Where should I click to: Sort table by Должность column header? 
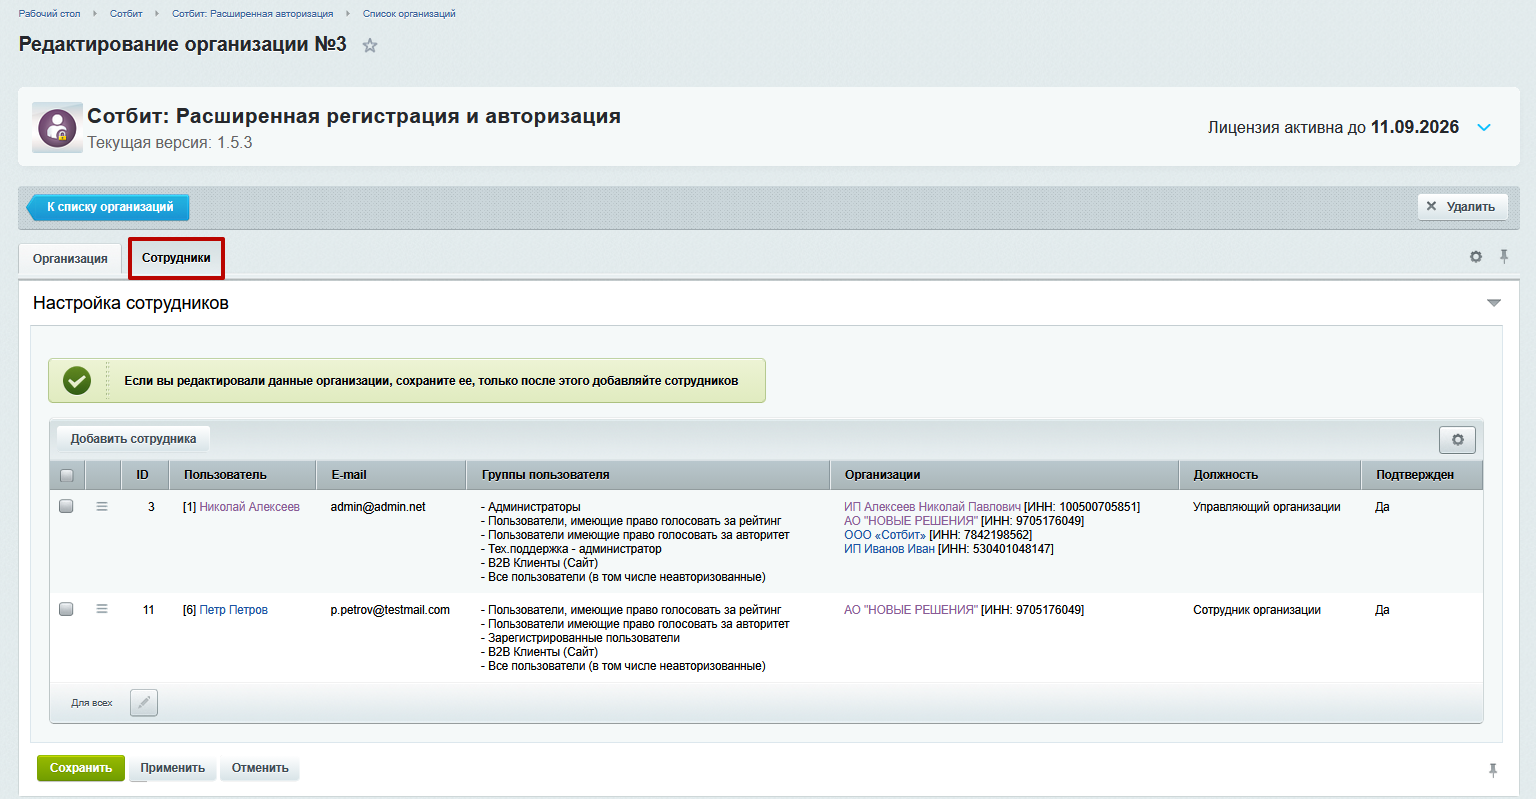[x=1225, y=475]
